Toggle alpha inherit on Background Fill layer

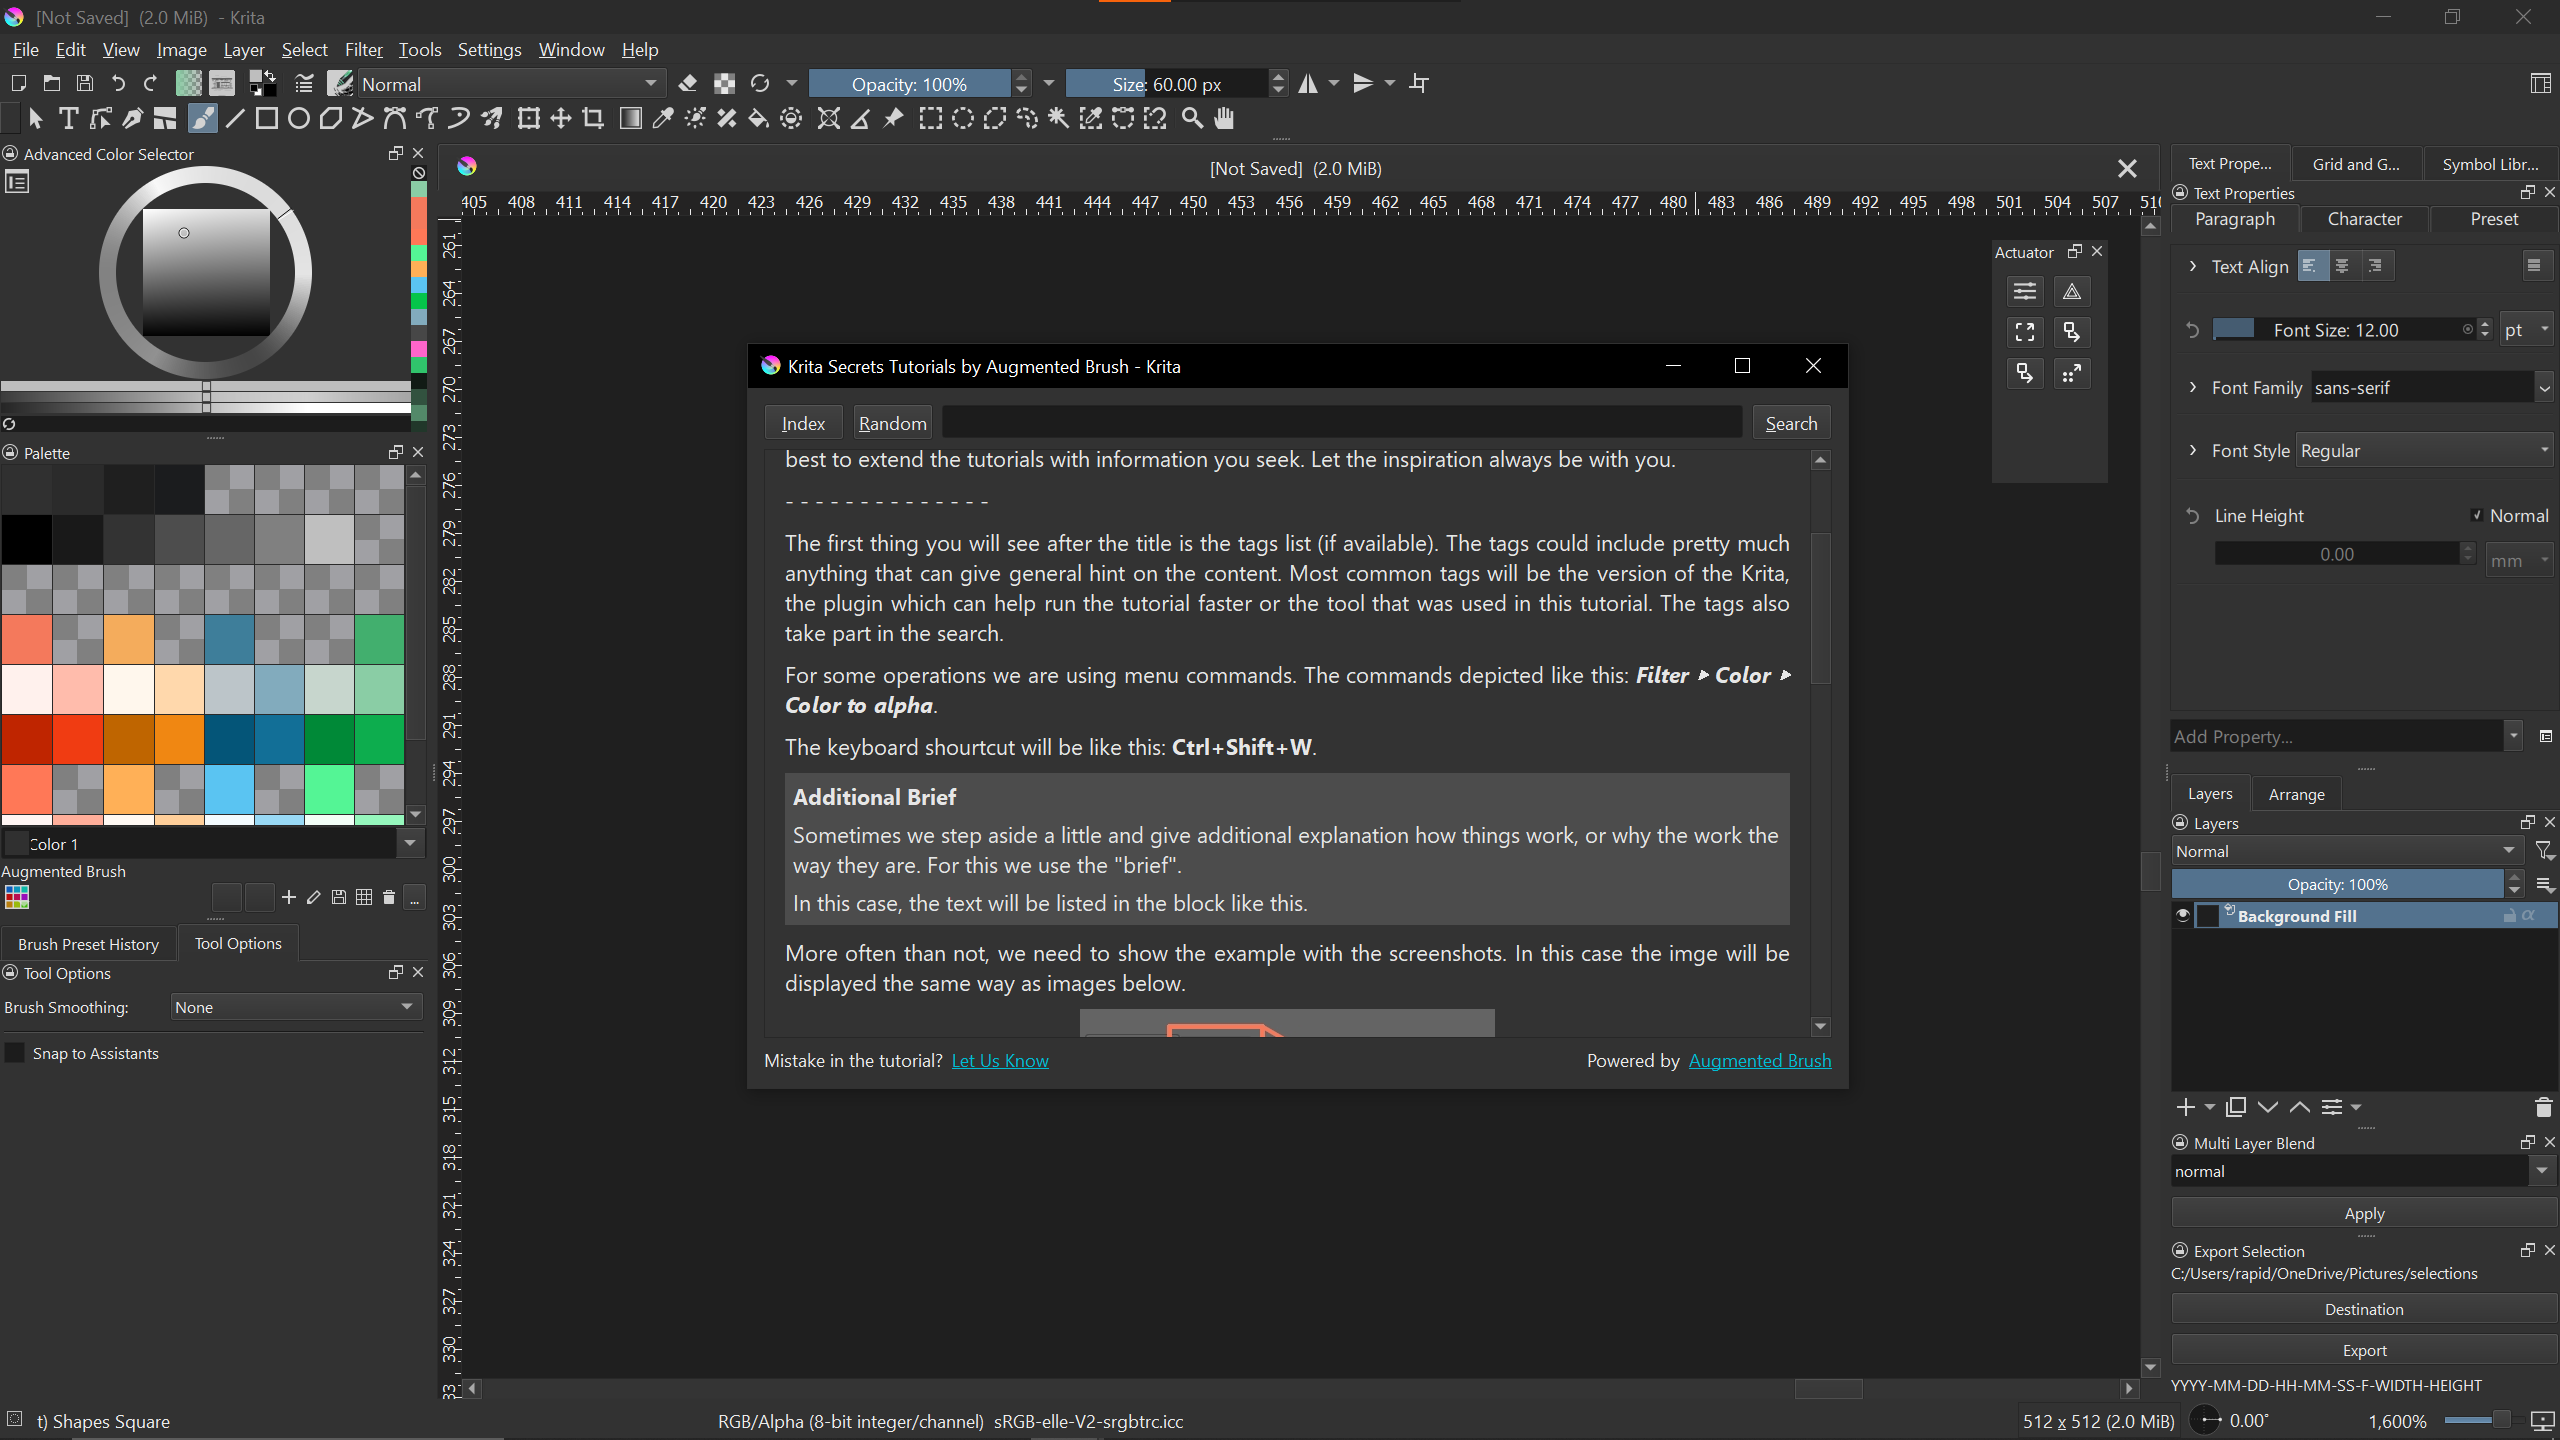[2529, 916]
